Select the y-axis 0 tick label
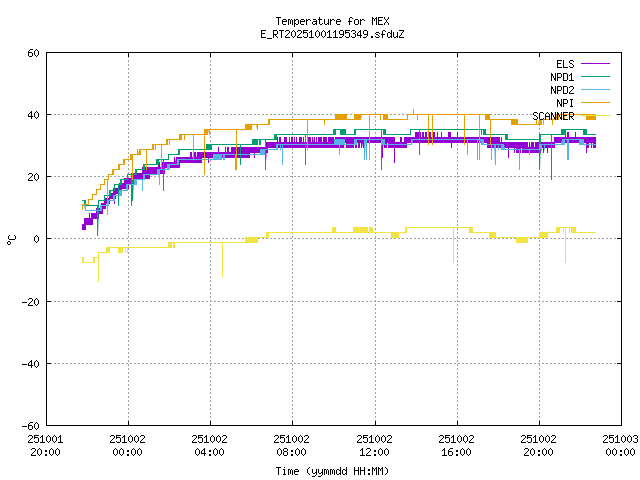This screenshot has height=480, width=640. pyautogui.click(x=36, y=239)
